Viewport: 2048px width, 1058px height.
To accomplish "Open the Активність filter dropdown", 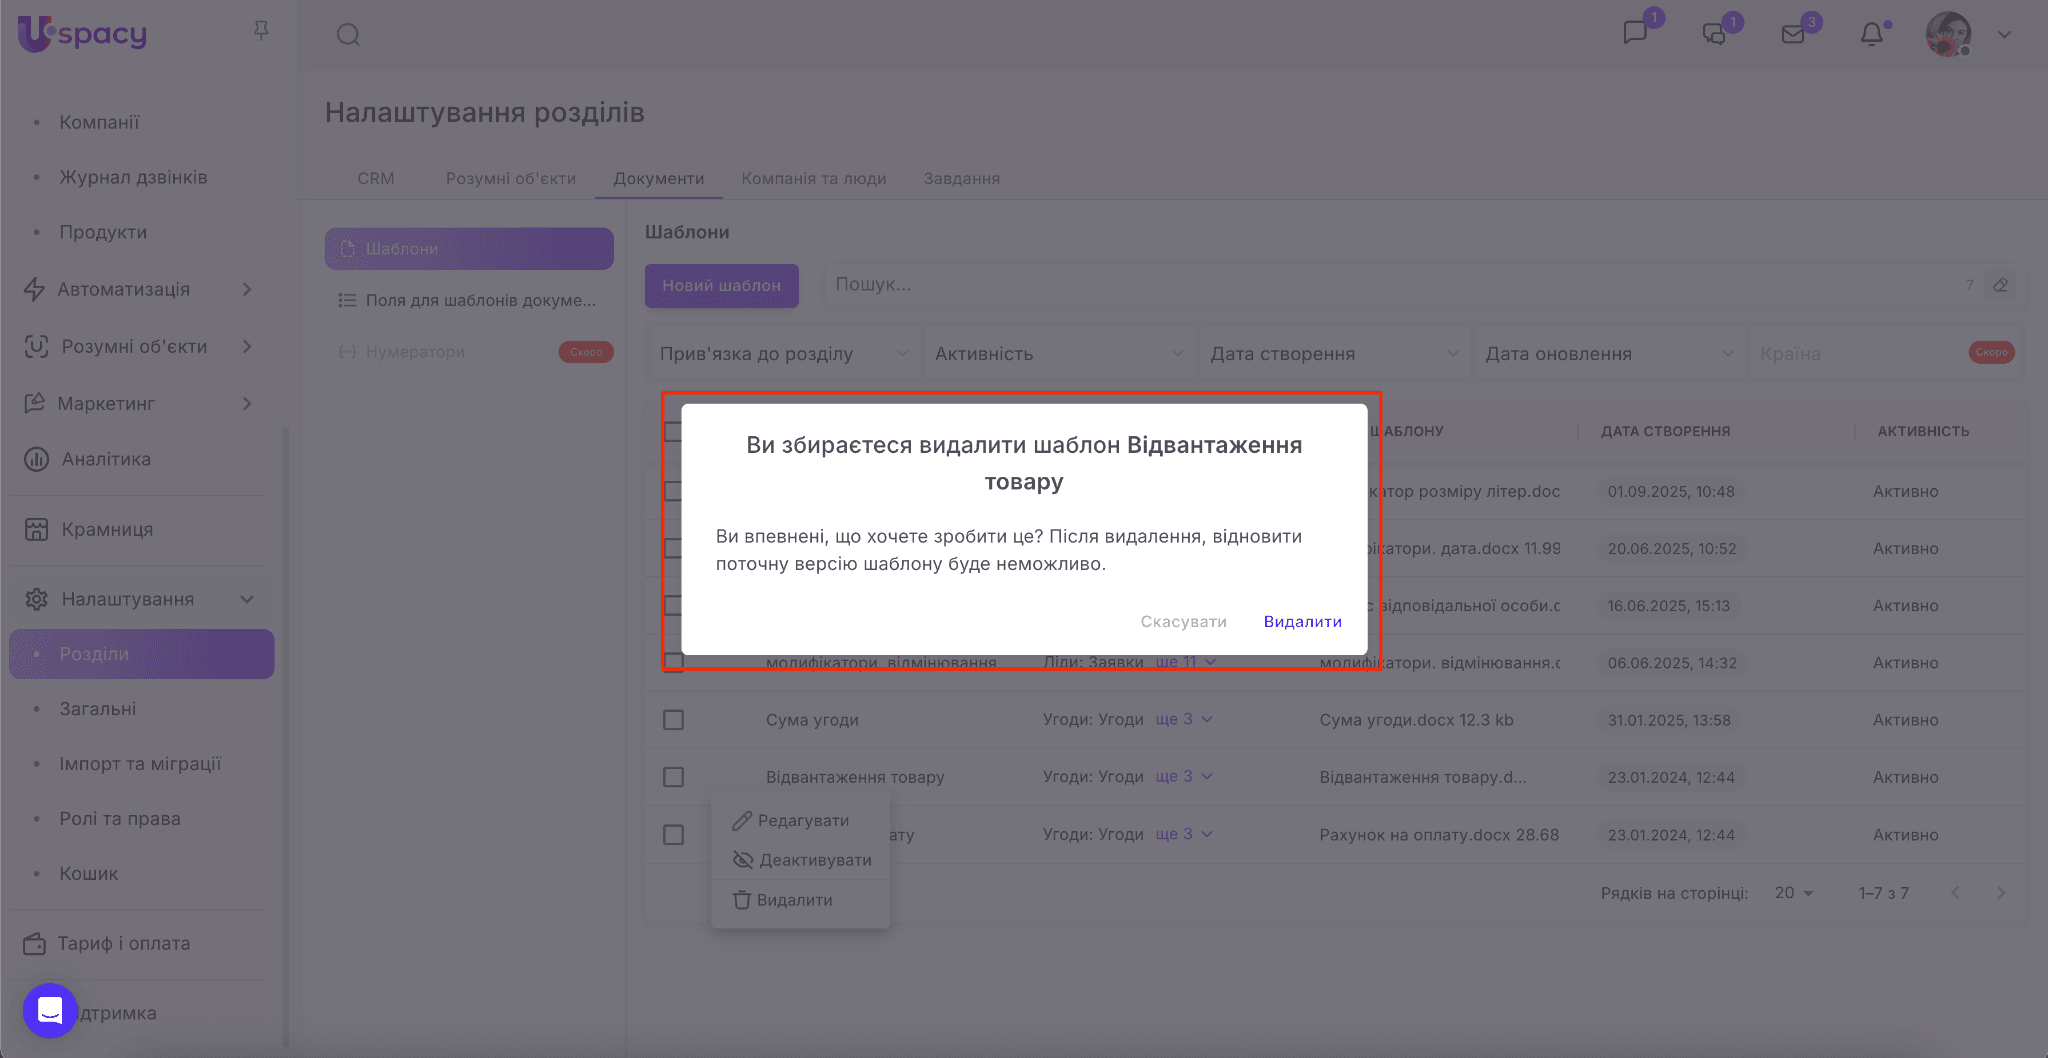I will click(1059, 354).
